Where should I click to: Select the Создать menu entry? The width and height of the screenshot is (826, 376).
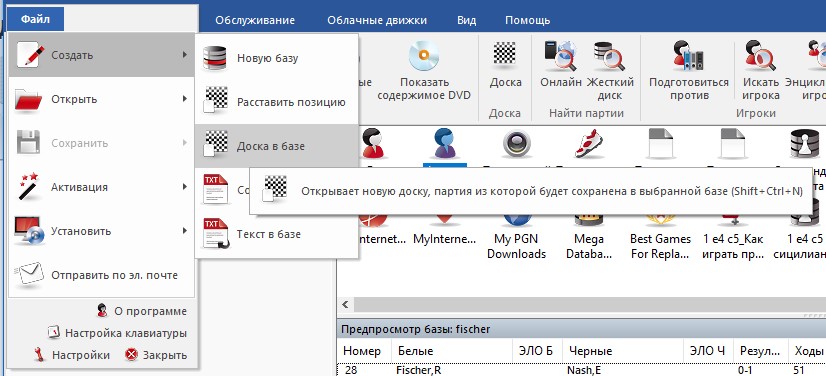[x=102, y=55]
